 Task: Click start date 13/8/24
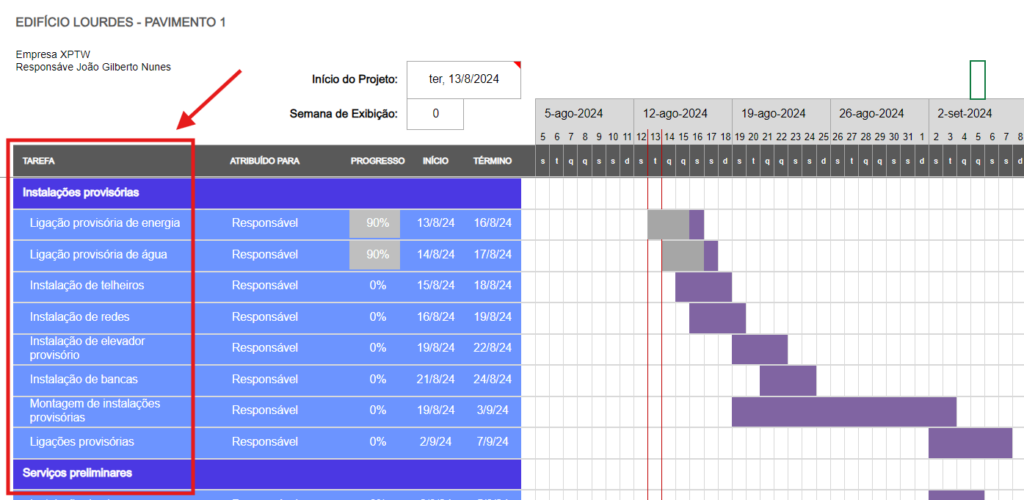click(x=436, y=223)
